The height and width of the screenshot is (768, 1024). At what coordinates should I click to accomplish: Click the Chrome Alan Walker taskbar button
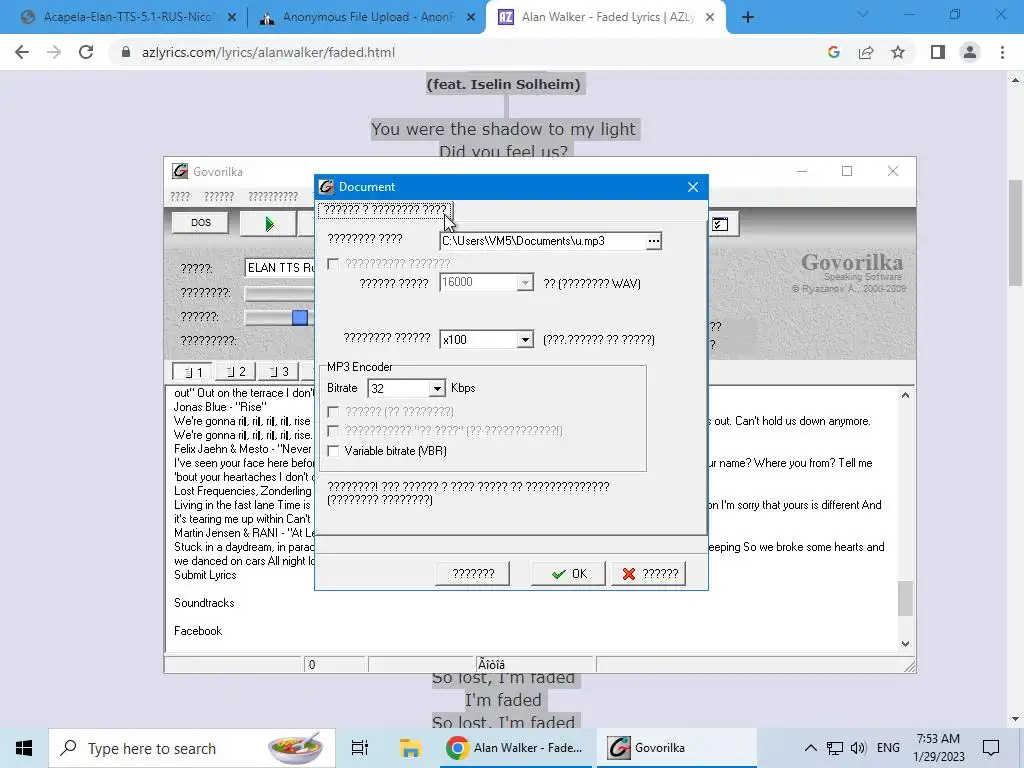[x=515, y=748]
